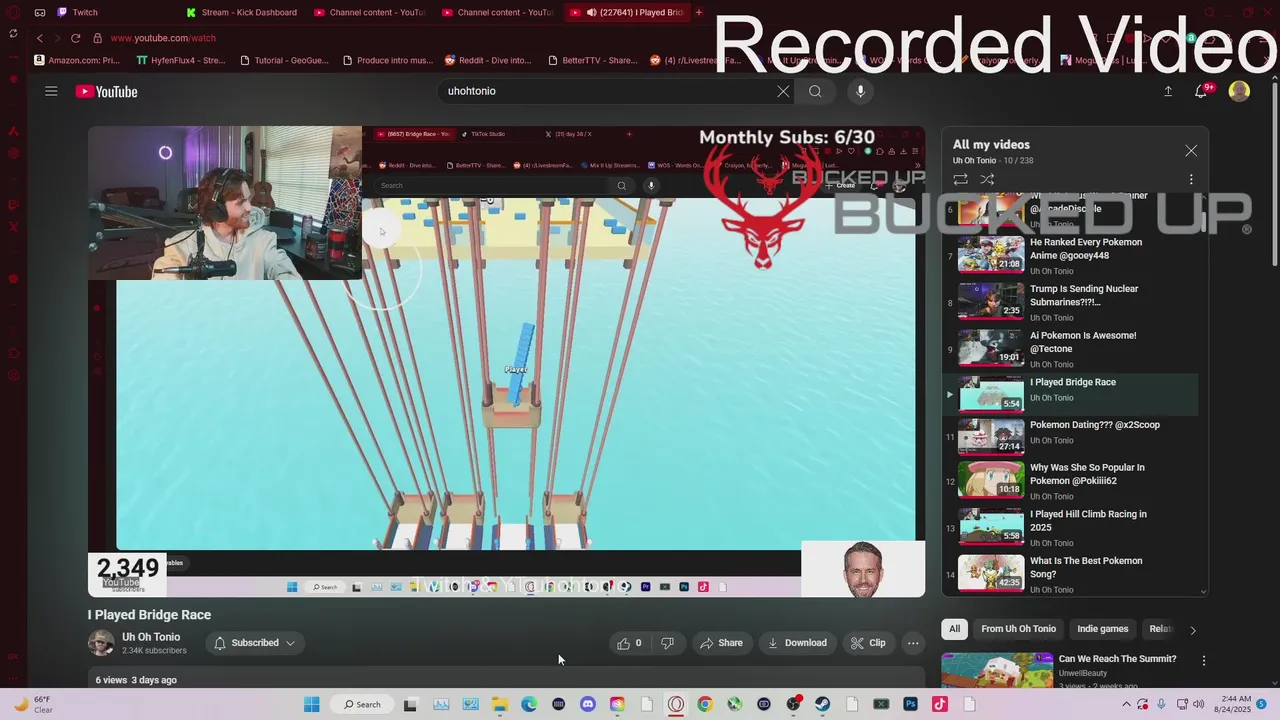Open Microsoft Edge from the taskbar
Screen dimensions: 1280x720
click(529, 704)
